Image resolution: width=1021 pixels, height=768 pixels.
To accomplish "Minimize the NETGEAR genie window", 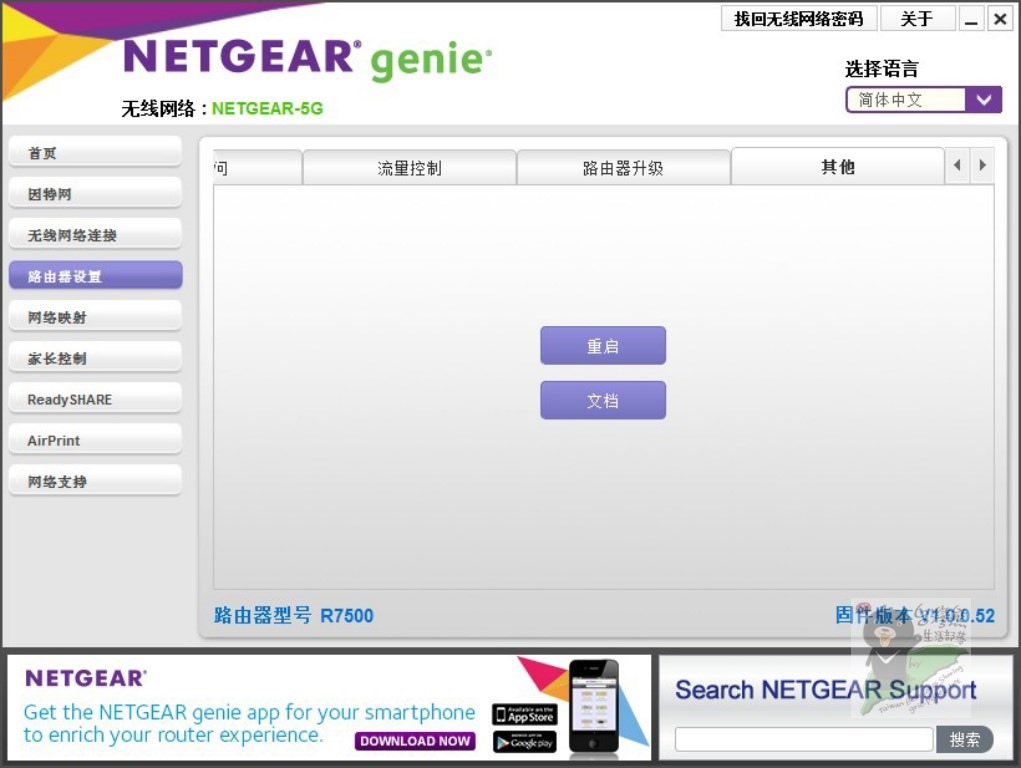I will click(971, 19).
